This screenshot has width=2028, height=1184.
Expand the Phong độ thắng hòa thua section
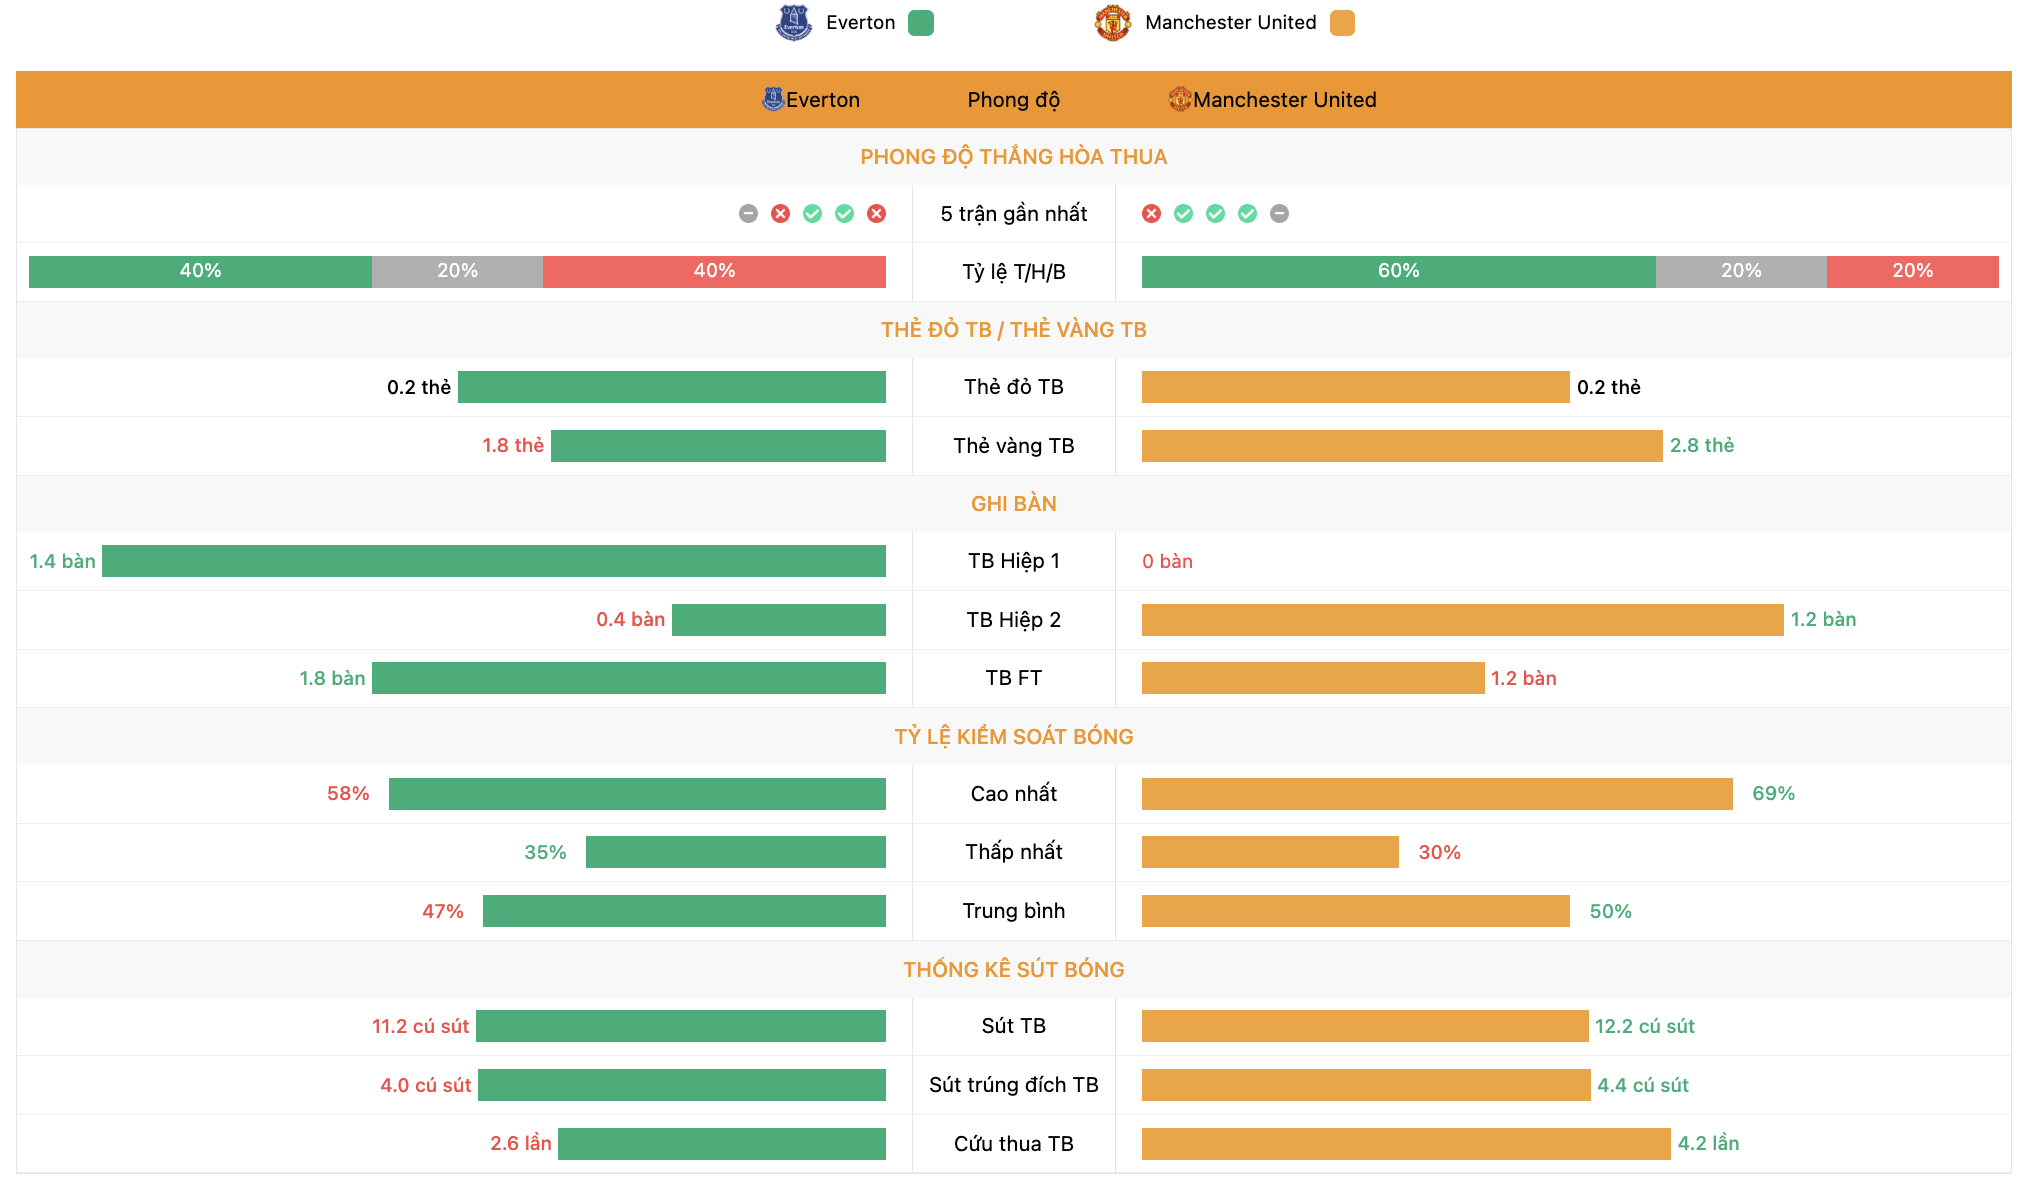coord(1013,155)
